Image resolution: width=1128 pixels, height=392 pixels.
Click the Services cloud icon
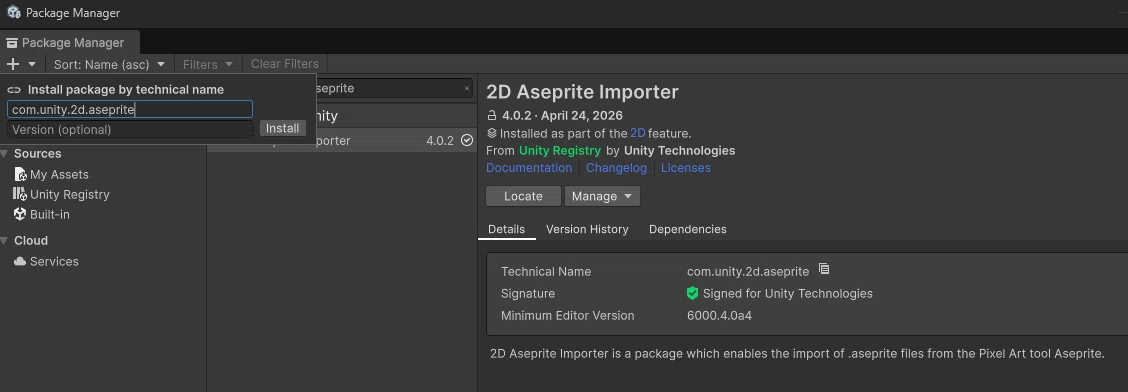(x=20, y=261)
